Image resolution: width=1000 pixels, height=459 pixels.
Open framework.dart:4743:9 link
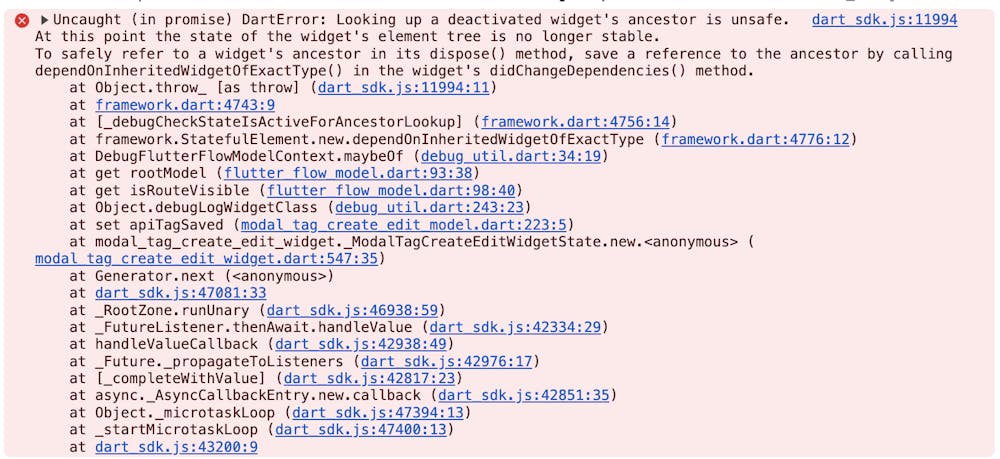tap(185, 105)
